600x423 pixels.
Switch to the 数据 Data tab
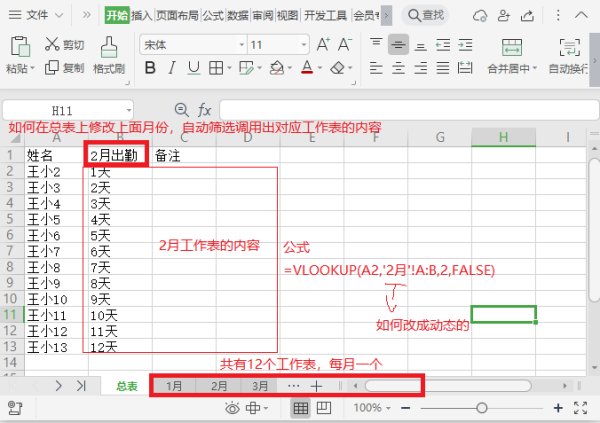pyautogui.click(x=238, y=15)
